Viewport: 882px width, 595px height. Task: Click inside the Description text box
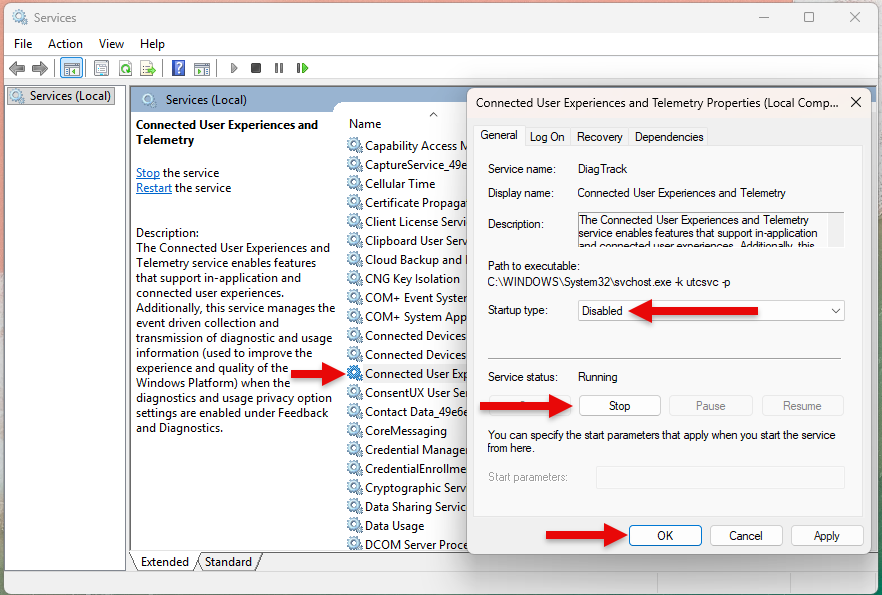click(x=703, y=229)
